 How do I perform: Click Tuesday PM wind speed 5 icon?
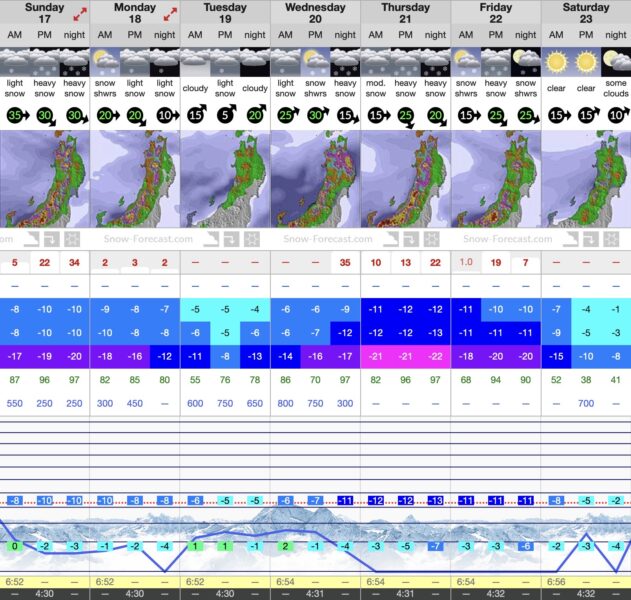pyautogui.click(x=227, y=115)
